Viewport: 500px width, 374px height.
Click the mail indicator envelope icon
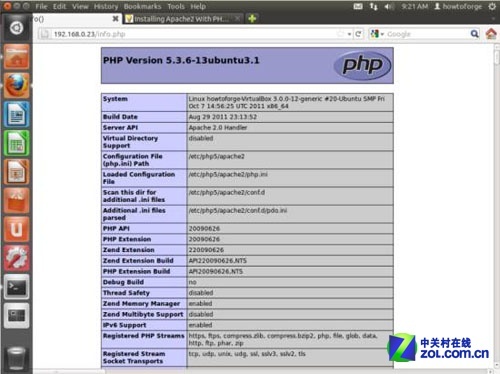[358, 6]
